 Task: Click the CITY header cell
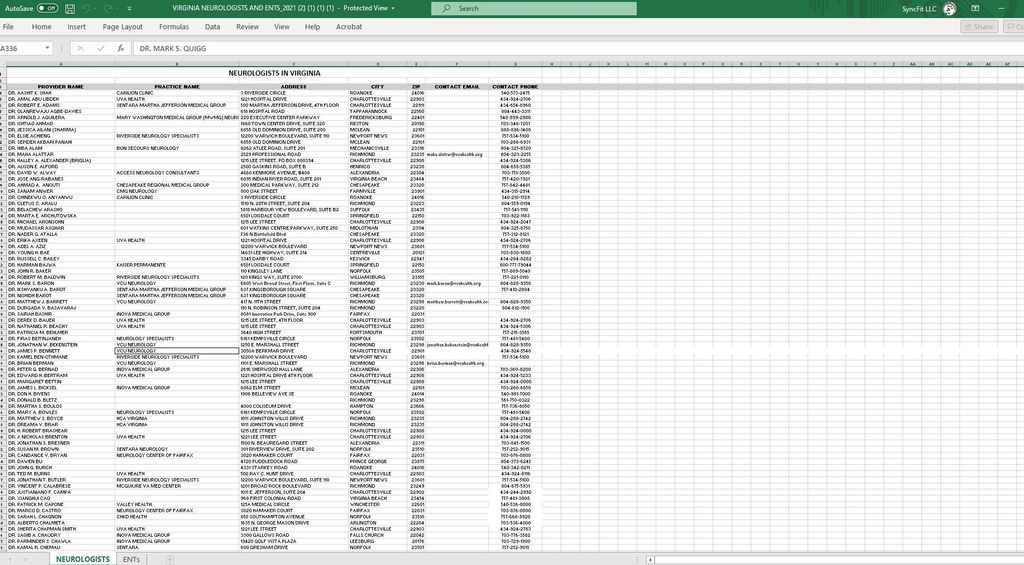coord(377,86)
